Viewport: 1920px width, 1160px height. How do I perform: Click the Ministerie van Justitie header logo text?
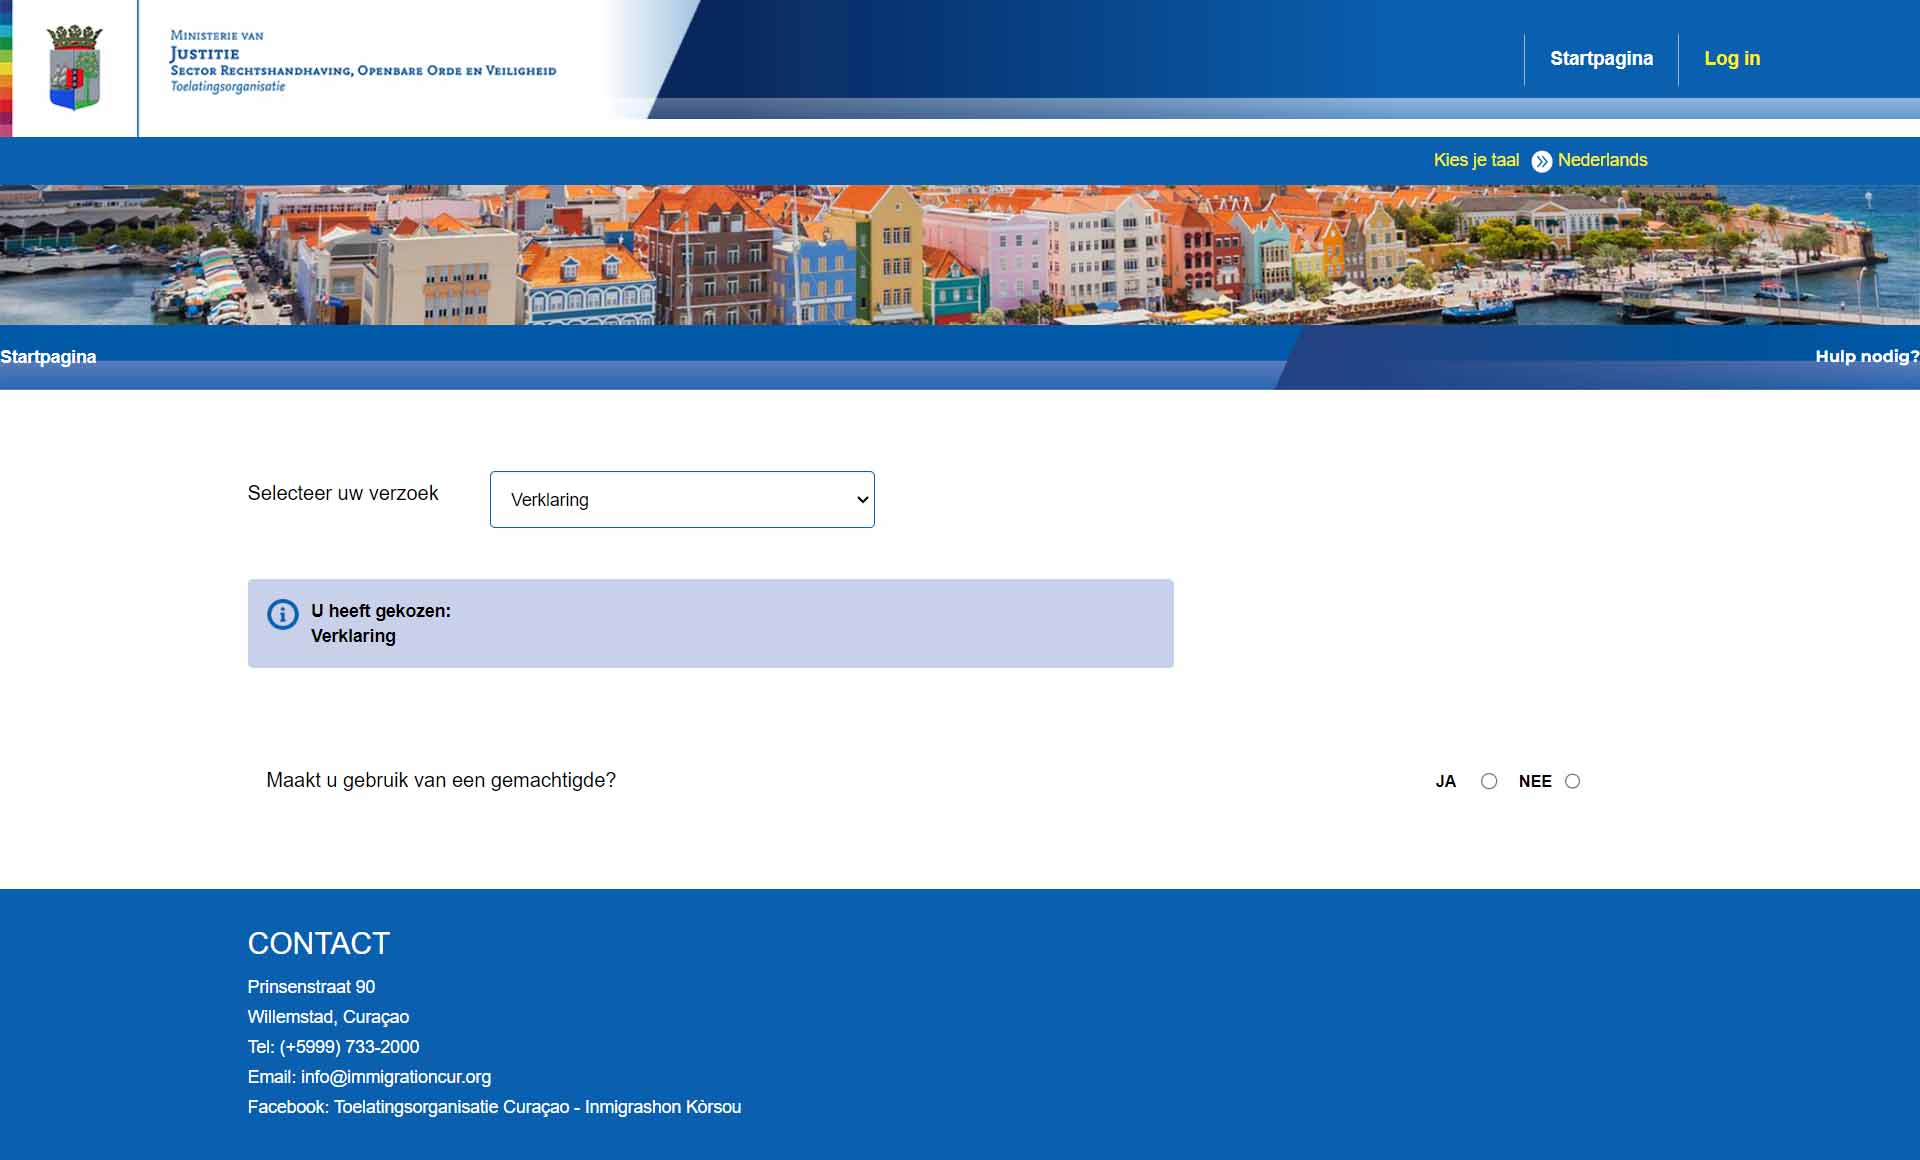(x=362, y=62)
